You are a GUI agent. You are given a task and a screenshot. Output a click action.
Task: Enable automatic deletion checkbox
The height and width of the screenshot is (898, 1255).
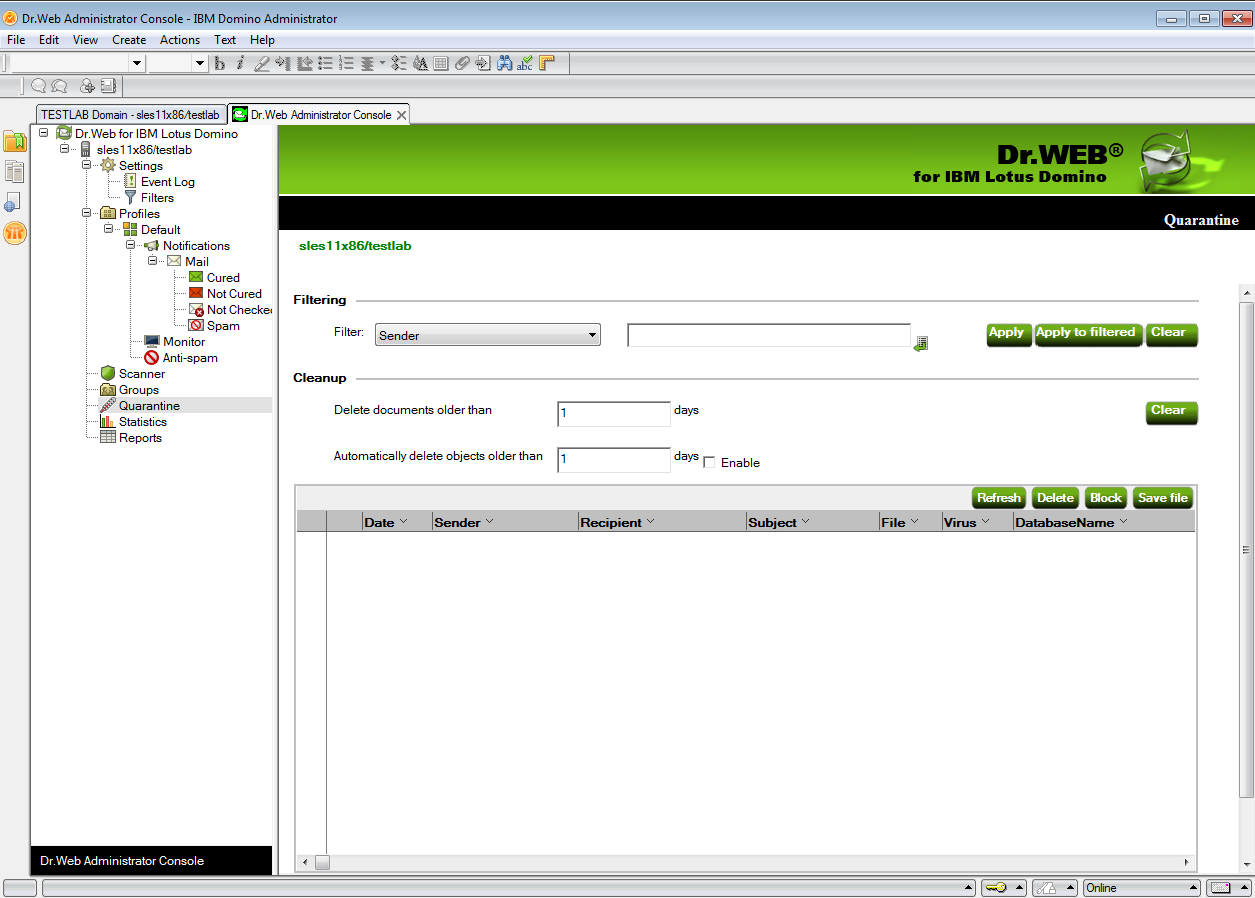(710, 463)
